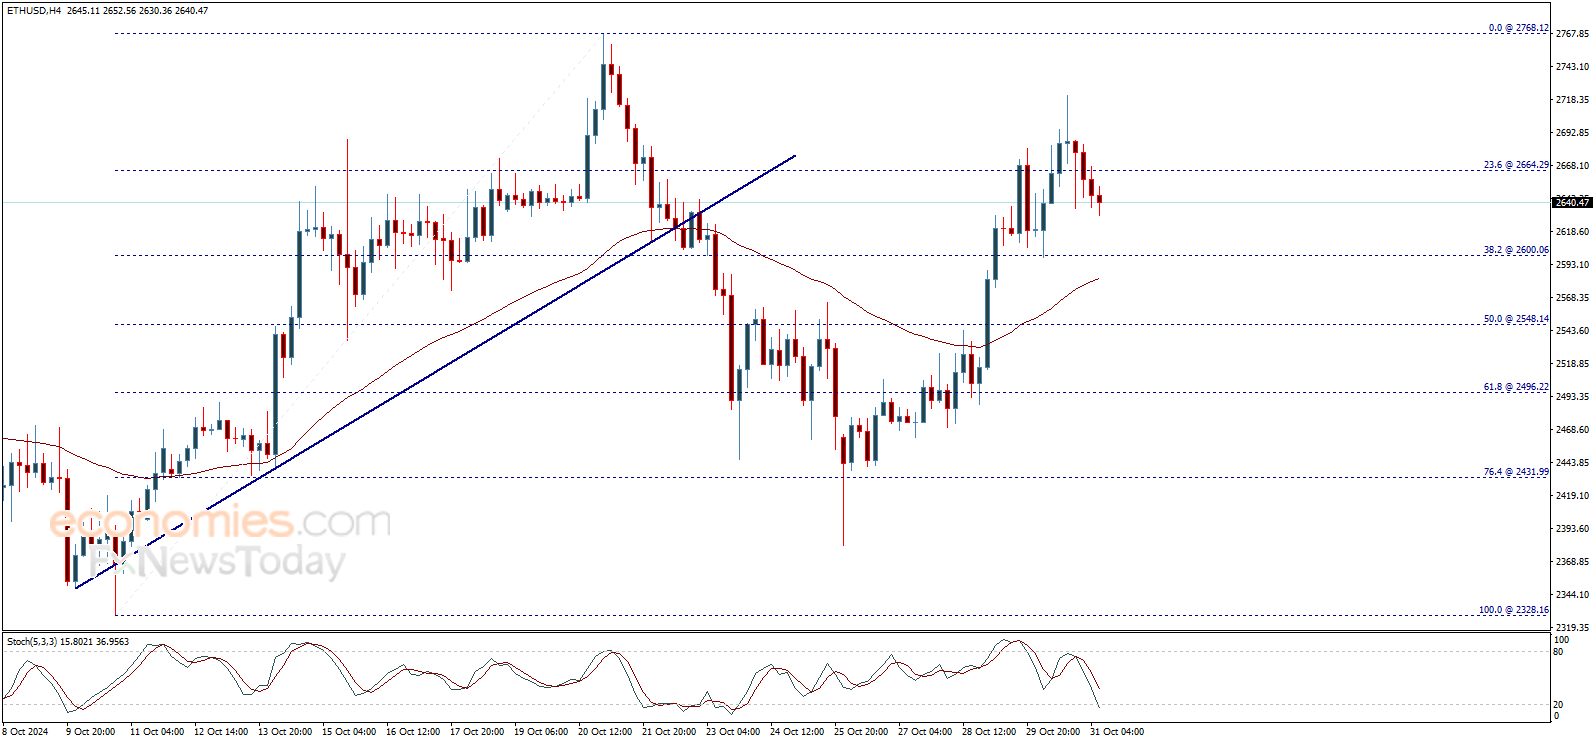This screenshot has height=743, width=1596.
Task: Click the 2767.85 price axis label
Action: tap(1572, 34)
